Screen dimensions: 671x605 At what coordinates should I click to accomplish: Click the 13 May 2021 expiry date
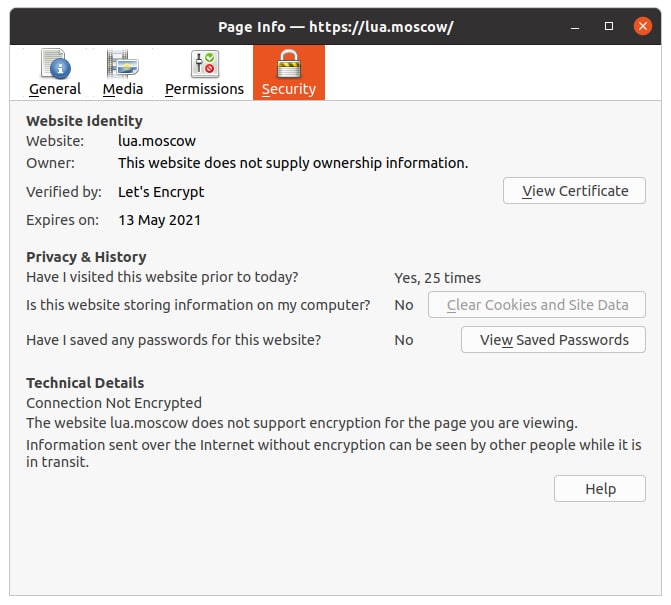(x=159, y=220)
